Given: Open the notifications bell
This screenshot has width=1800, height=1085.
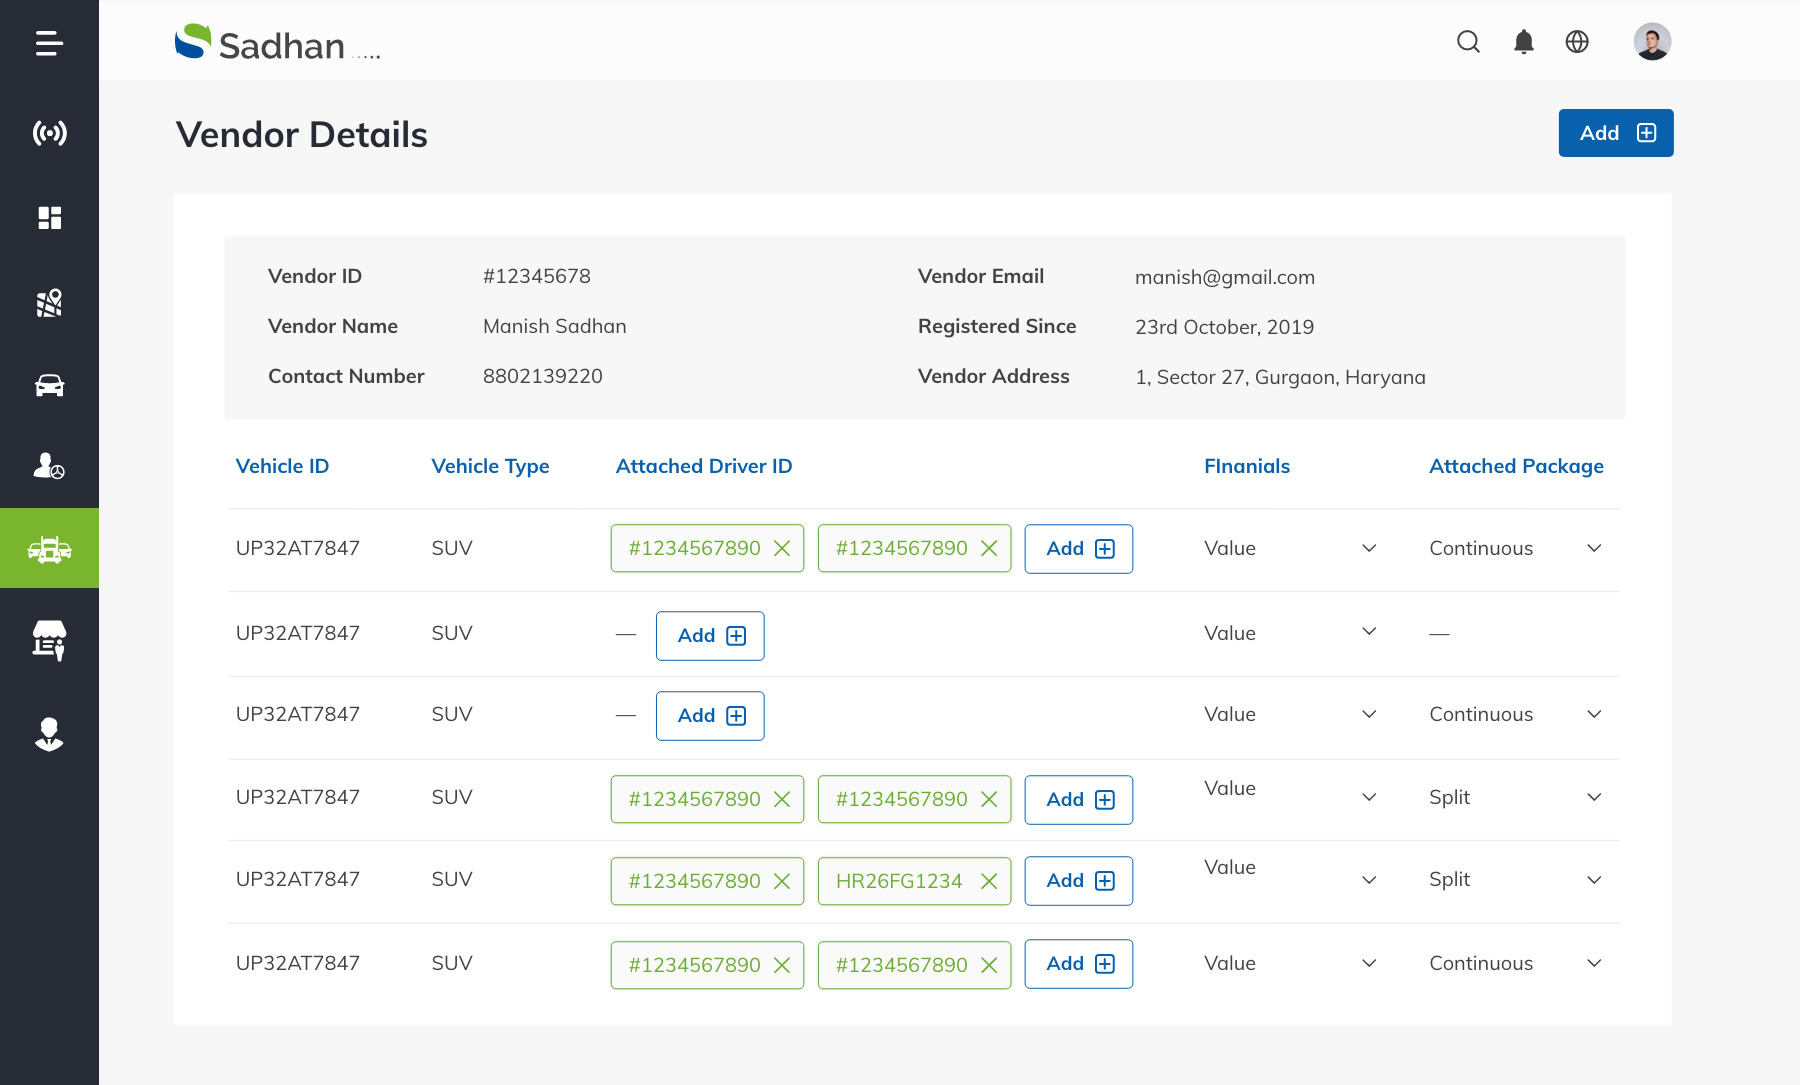Looking at the screenshot, I should click(x=1523, y=42).
